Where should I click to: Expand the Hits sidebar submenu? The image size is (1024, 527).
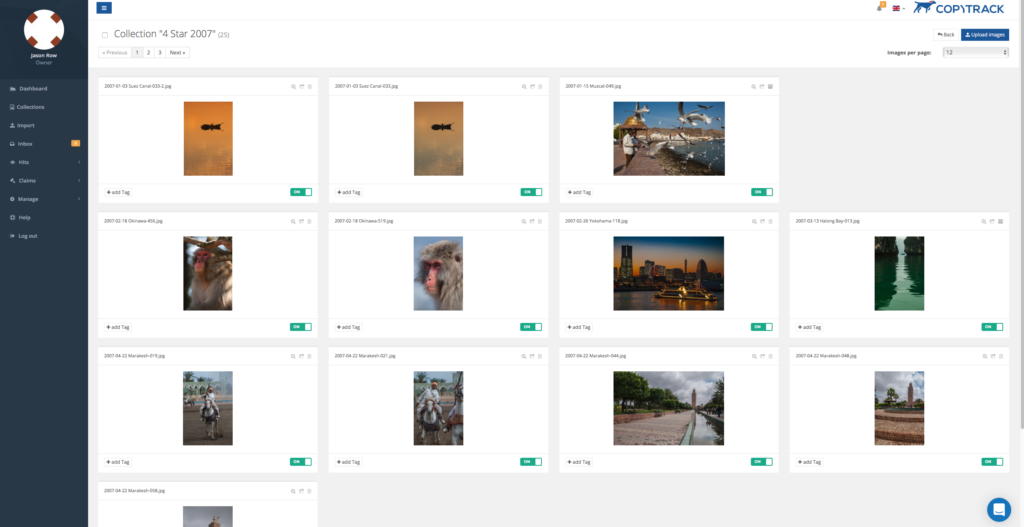(x=44, y=162)
